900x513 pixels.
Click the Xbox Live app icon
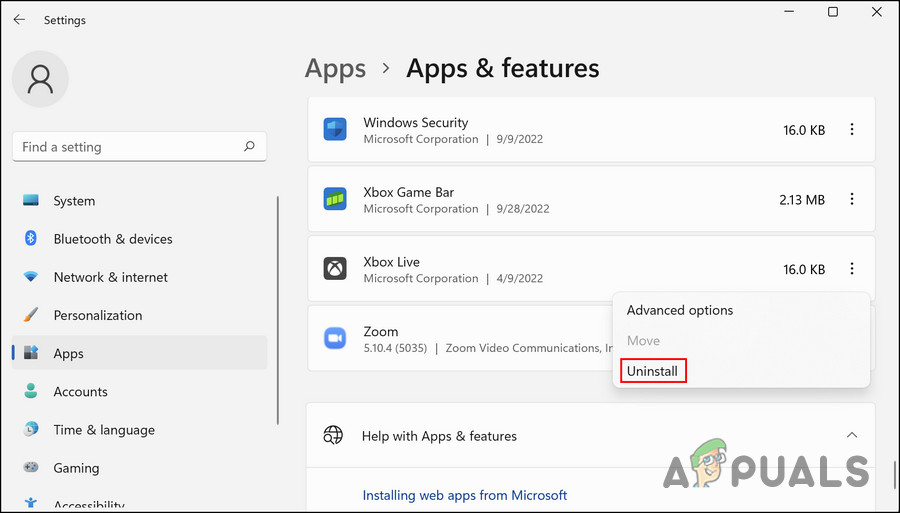coord(335,269)
